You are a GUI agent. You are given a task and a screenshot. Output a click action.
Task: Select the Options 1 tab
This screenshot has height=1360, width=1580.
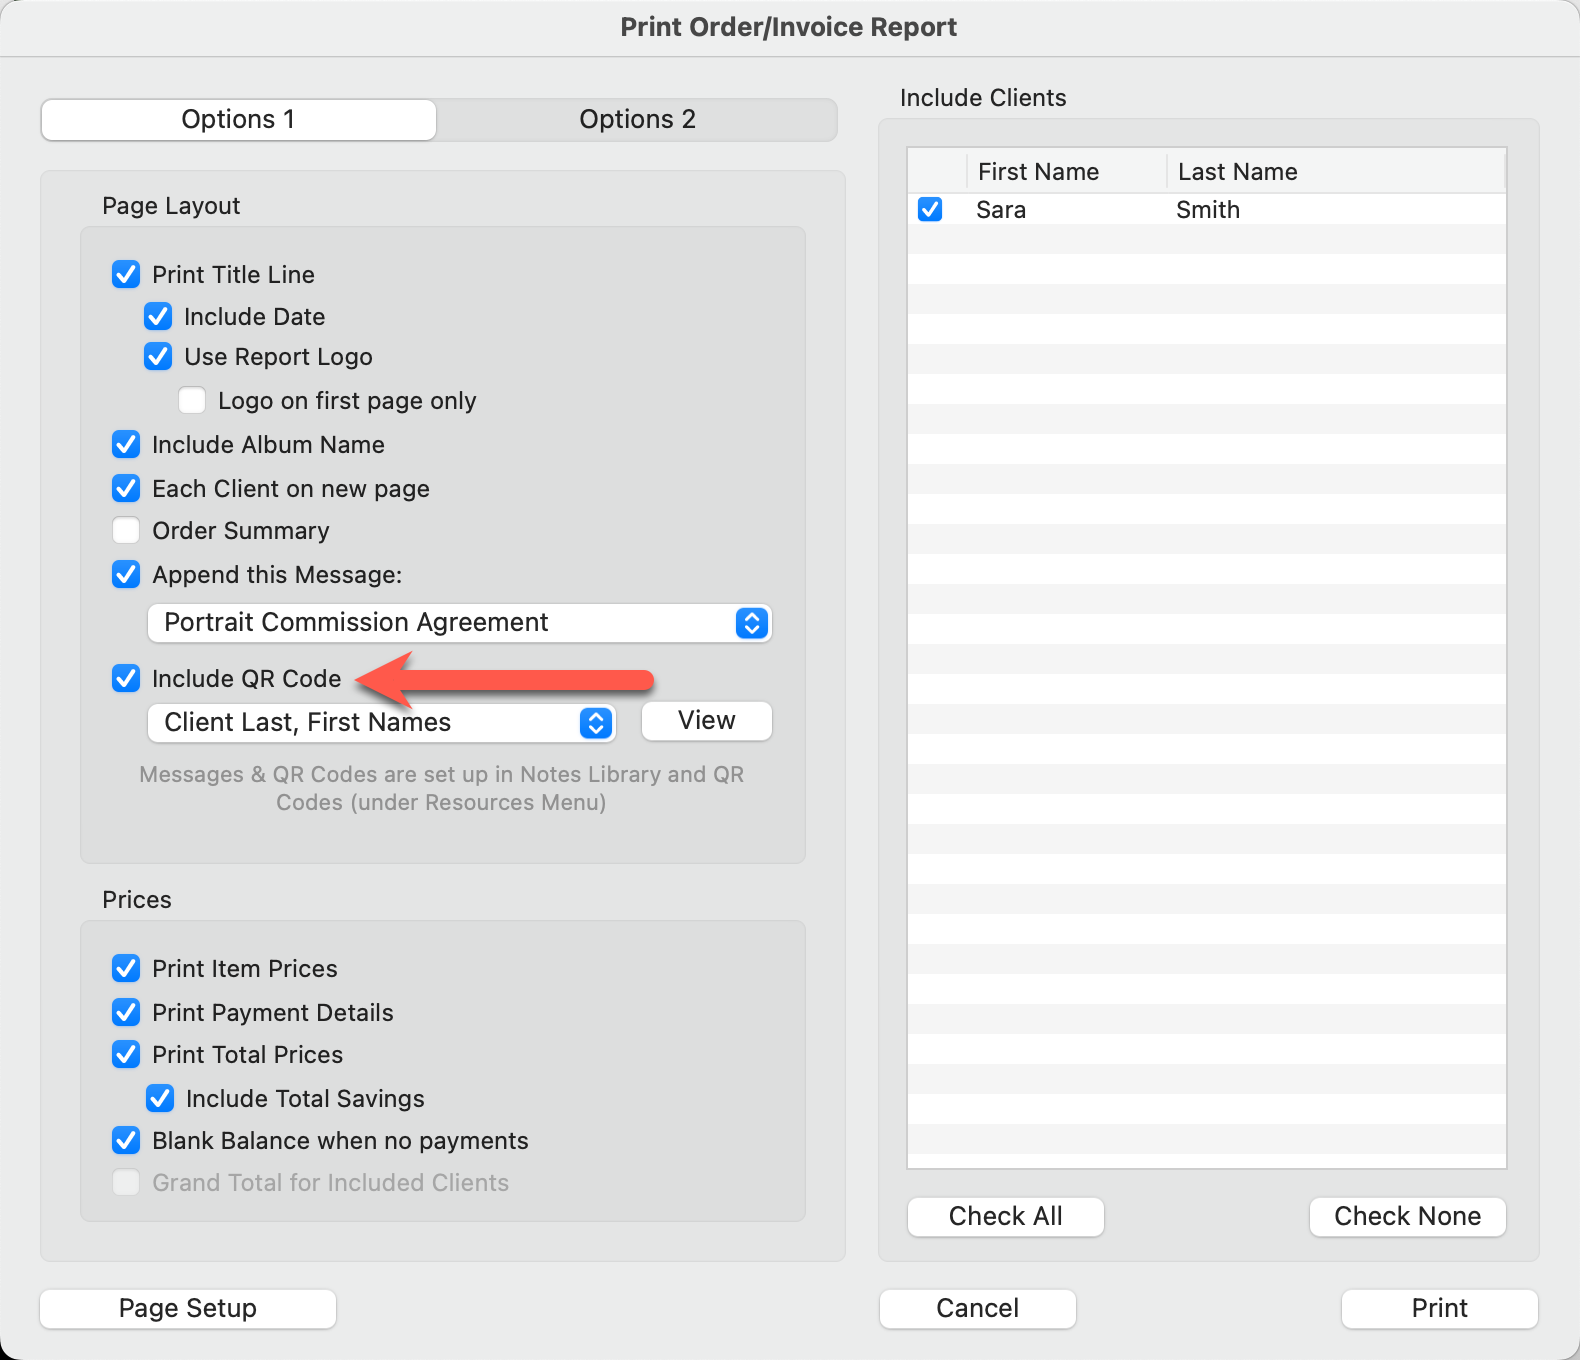click(238, 119)
